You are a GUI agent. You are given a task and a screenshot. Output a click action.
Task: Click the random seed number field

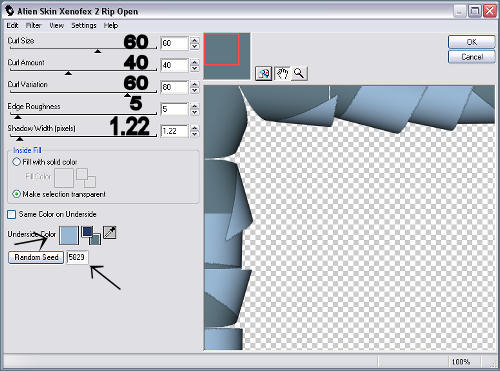[x=77, y=257]
